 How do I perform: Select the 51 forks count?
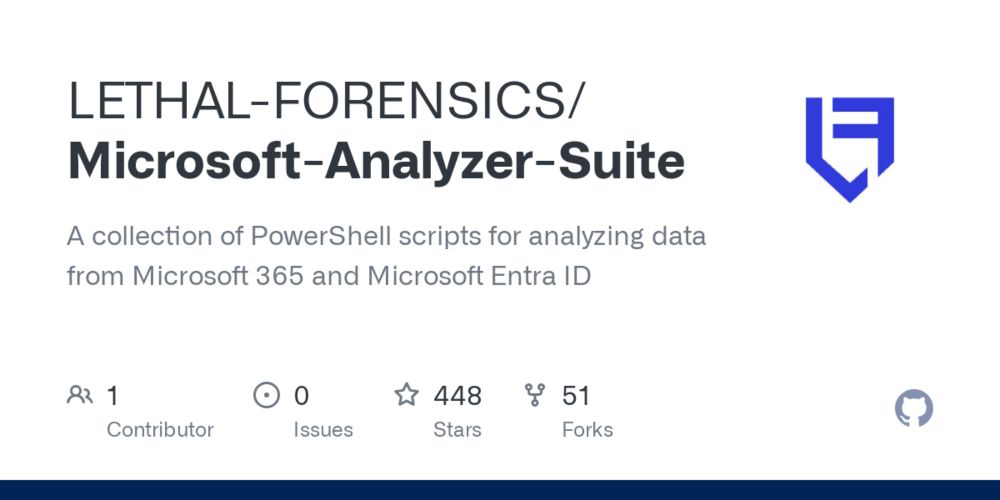point(576,395)
